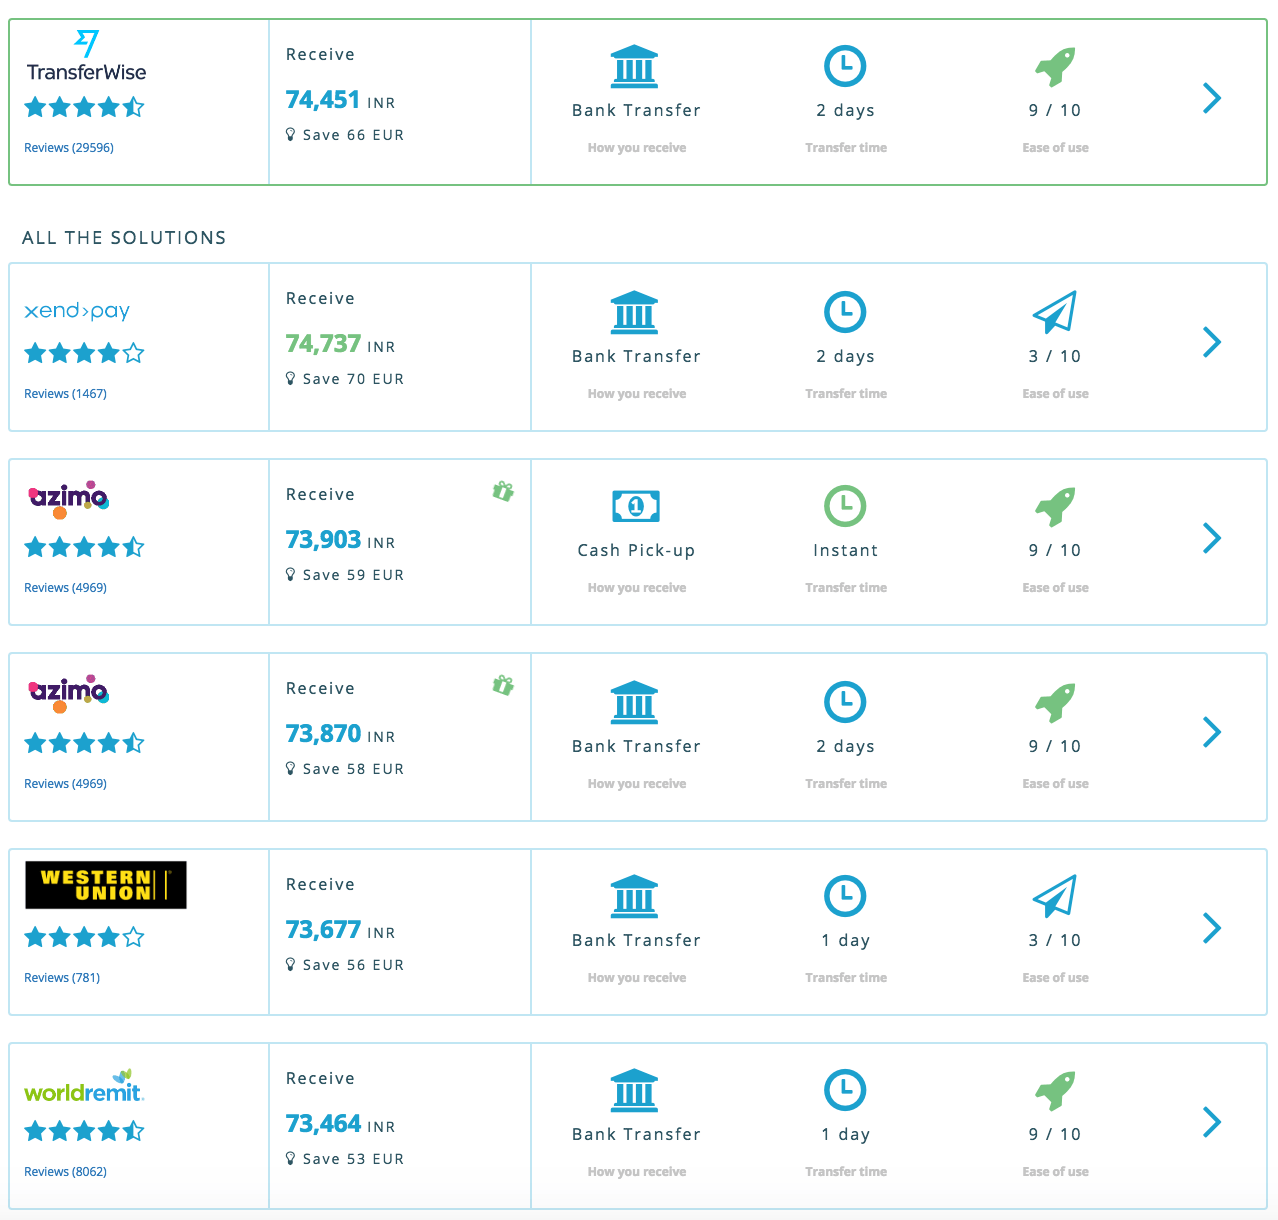Click the 73,677 INR amount

point(340,930)
